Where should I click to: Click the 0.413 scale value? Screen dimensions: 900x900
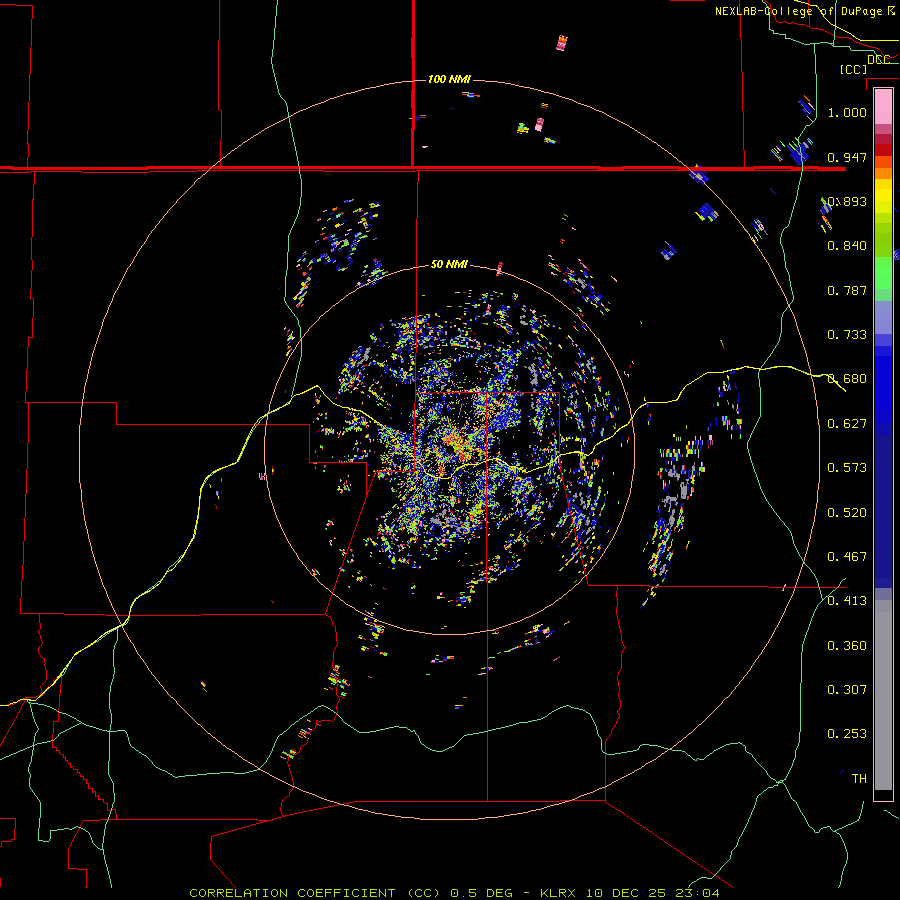click(847, 601)
